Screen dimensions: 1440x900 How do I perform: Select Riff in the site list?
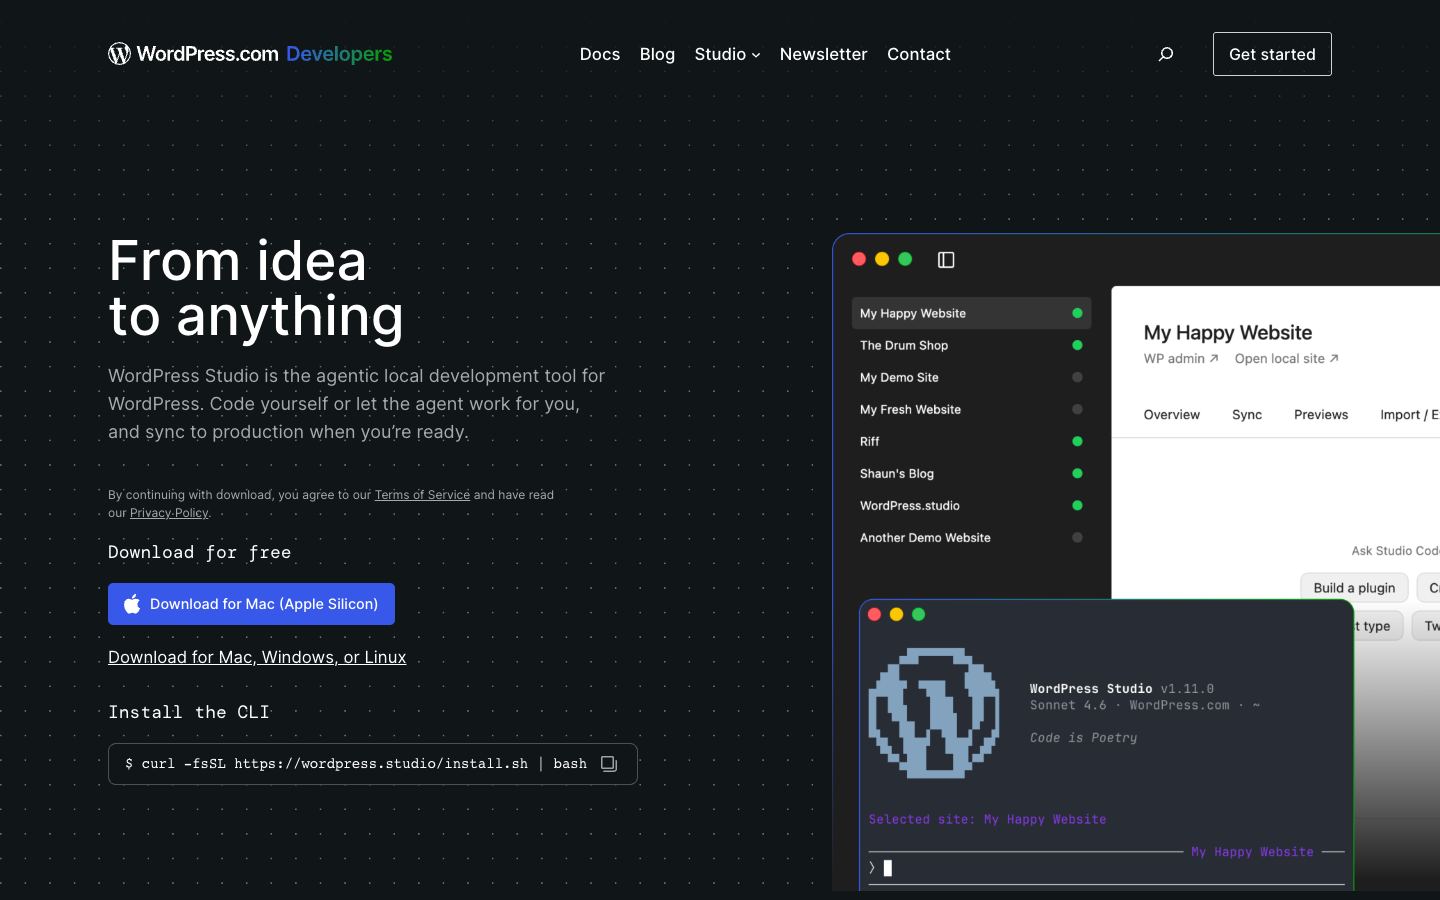(971, 441)
